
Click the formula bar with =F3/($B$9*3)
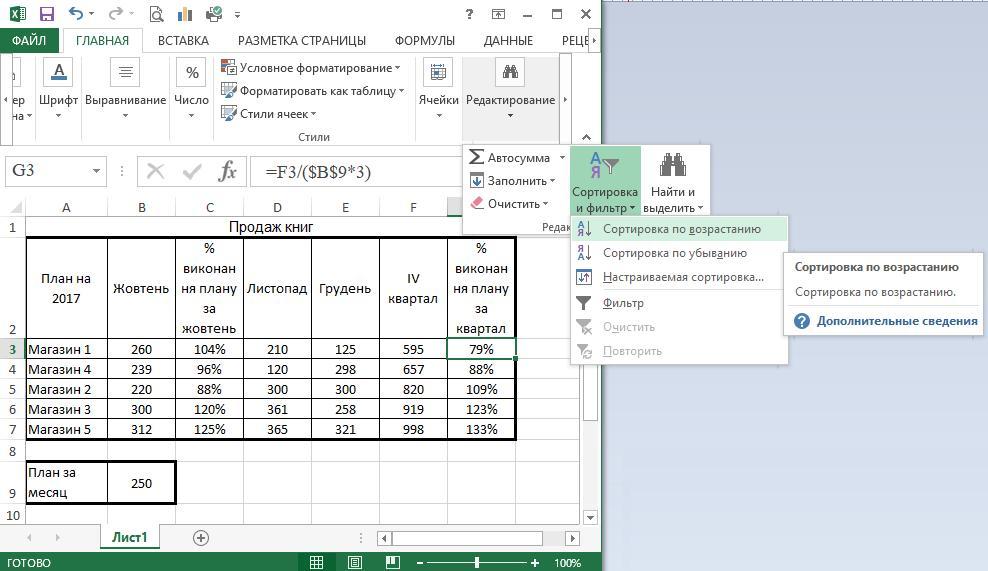tap(356, 171)
